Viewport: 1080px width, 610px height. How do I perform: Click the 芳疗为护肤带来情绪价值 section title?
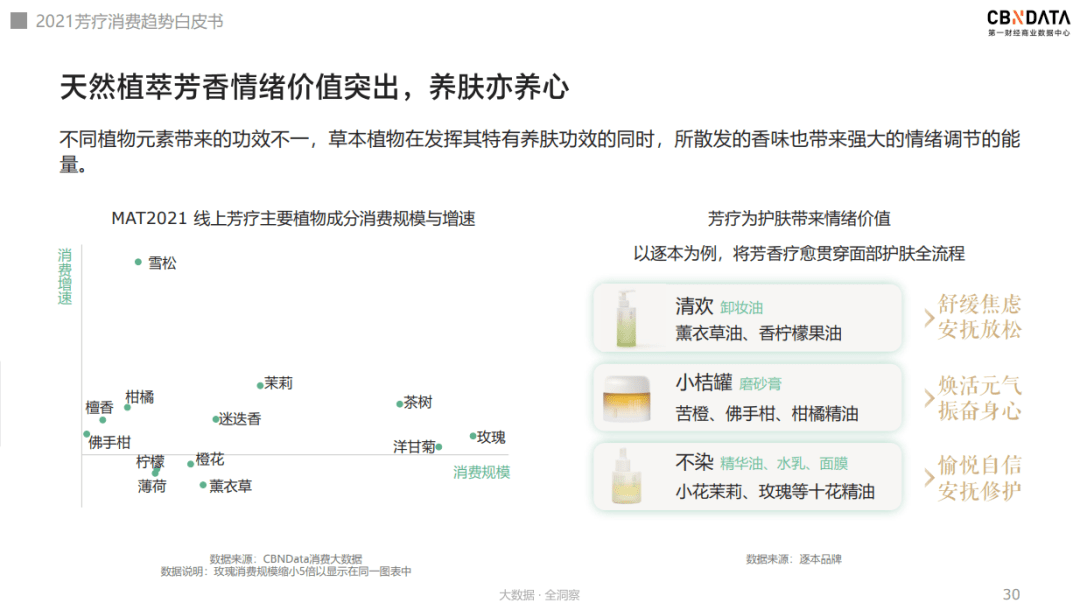[x=800, y=216]
